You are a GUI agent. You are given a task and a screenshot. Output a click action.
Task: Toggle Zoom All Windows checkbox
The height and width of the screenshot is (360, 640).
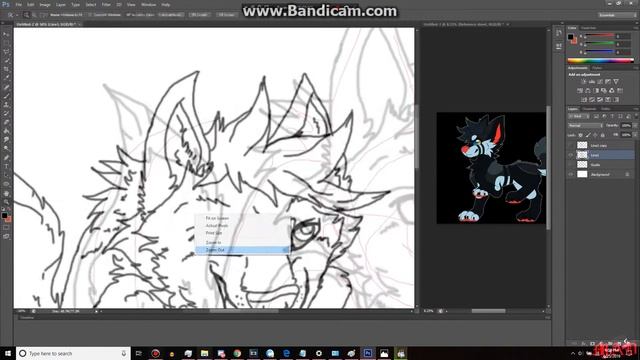pos(91,15)
